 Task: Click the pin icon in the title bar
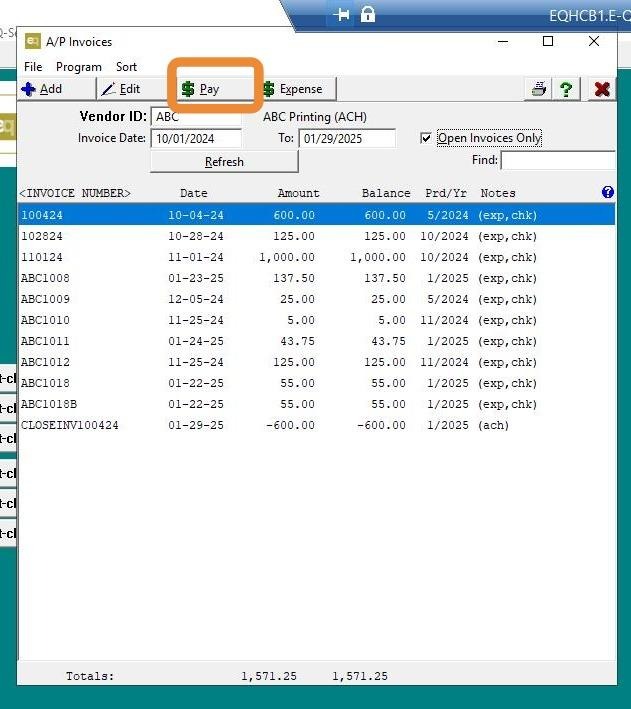341,15
